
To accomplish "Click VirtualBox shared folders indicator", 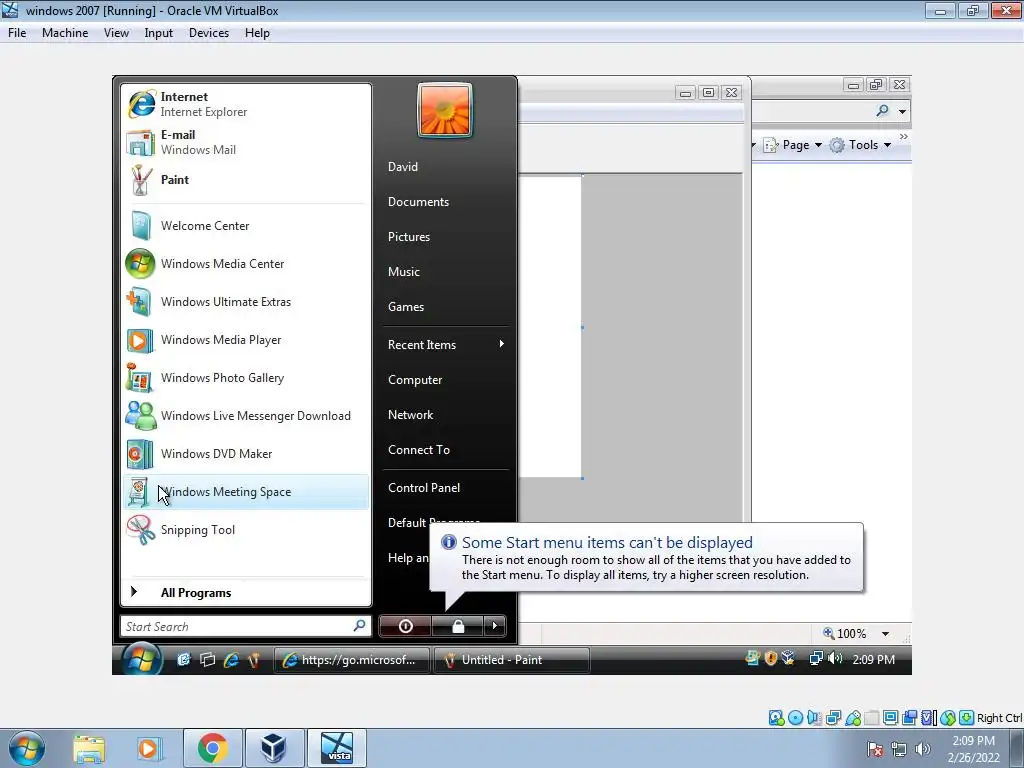I will (x=872, y=718).
